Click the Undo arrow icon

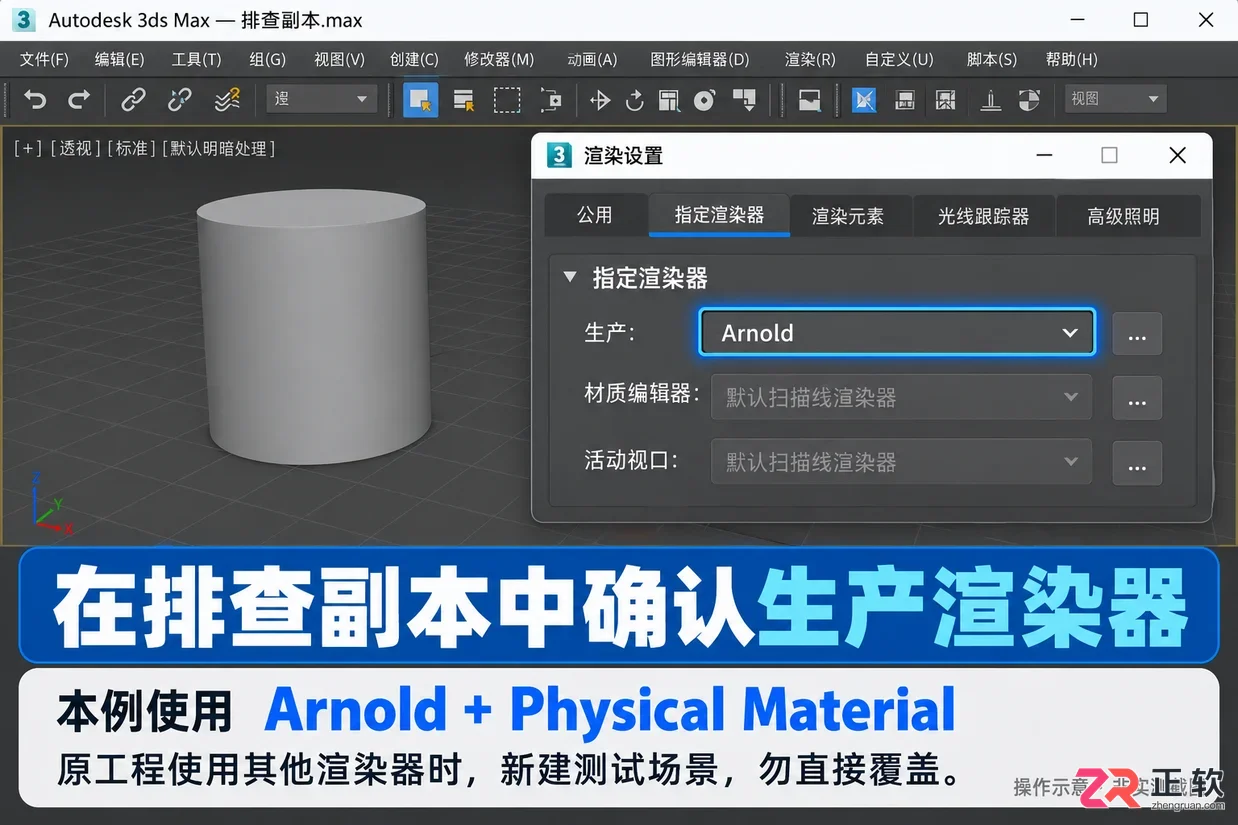click(x=36, y=99)
